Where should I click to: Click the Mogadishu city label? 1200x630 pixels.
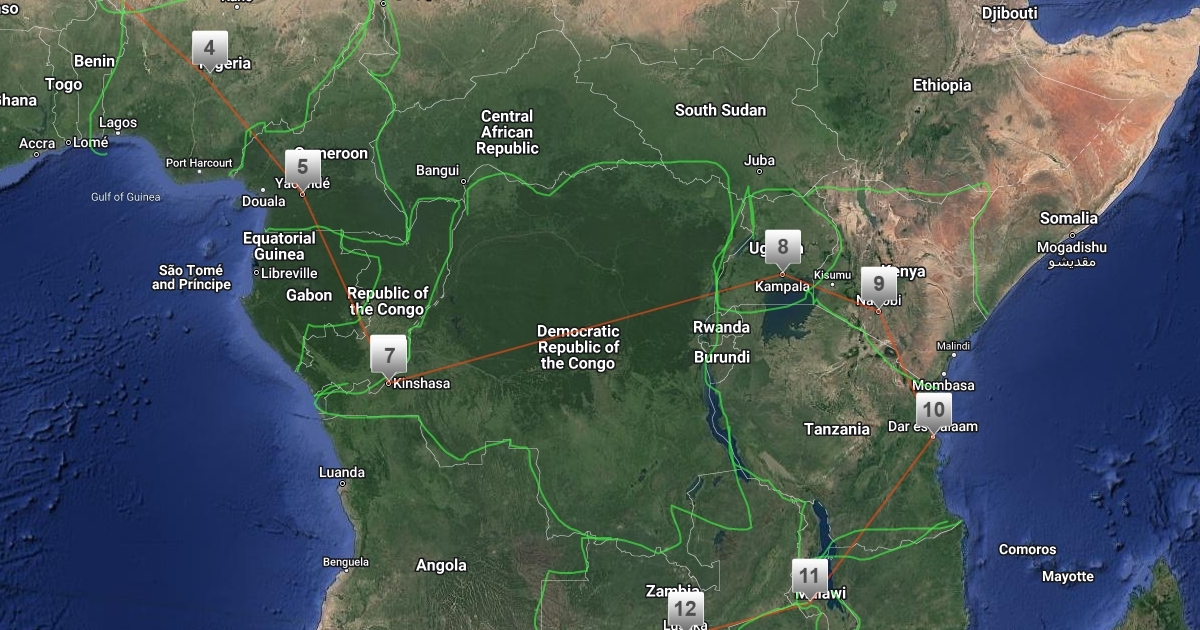(x=1071, y=247)
